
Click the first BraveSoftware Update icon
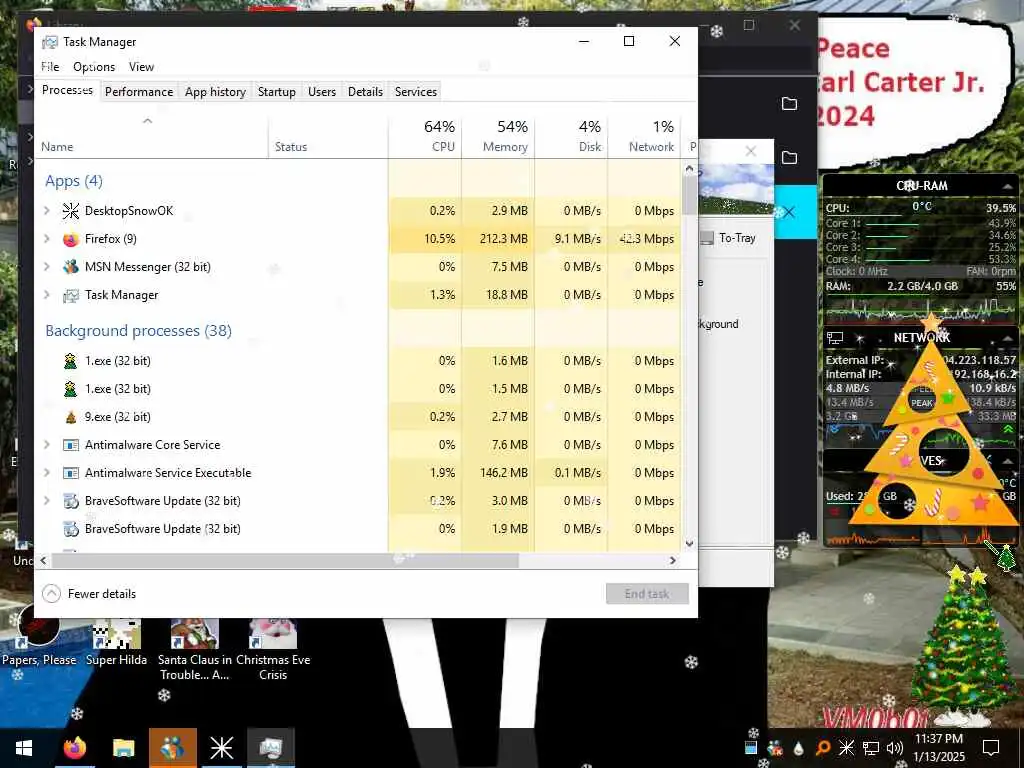pos(71,502)
